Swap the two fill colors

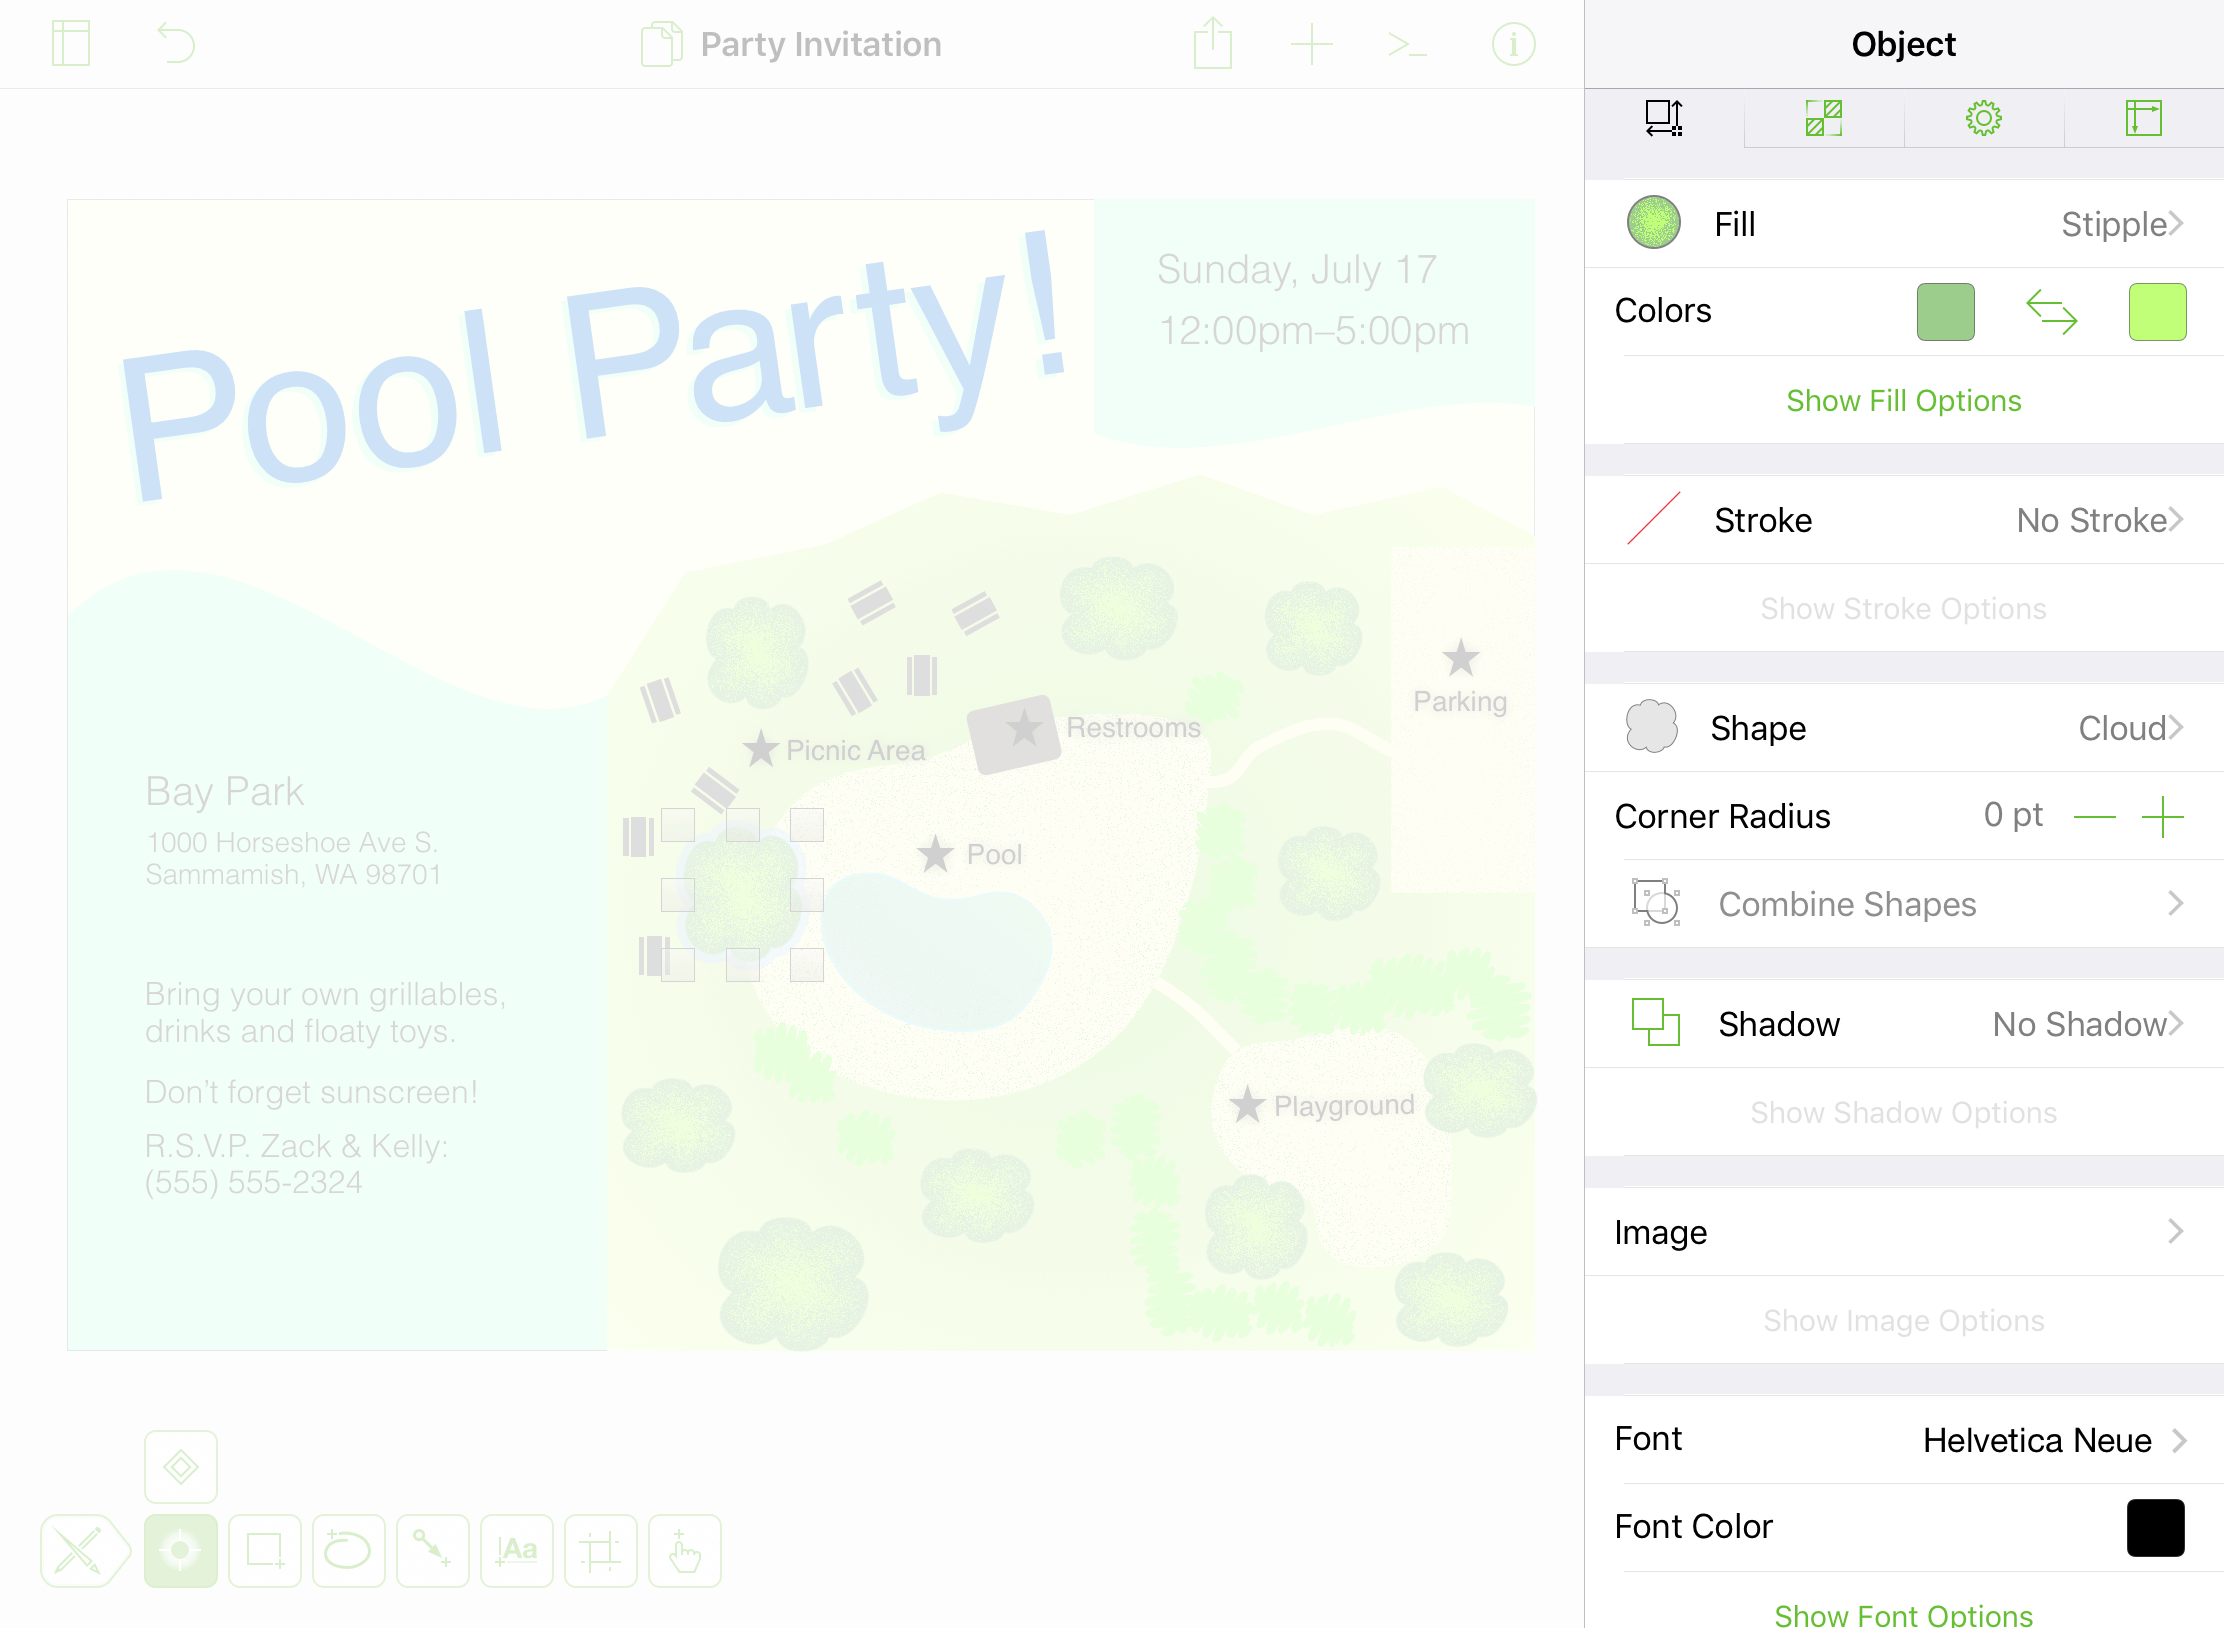[2051, 311]
